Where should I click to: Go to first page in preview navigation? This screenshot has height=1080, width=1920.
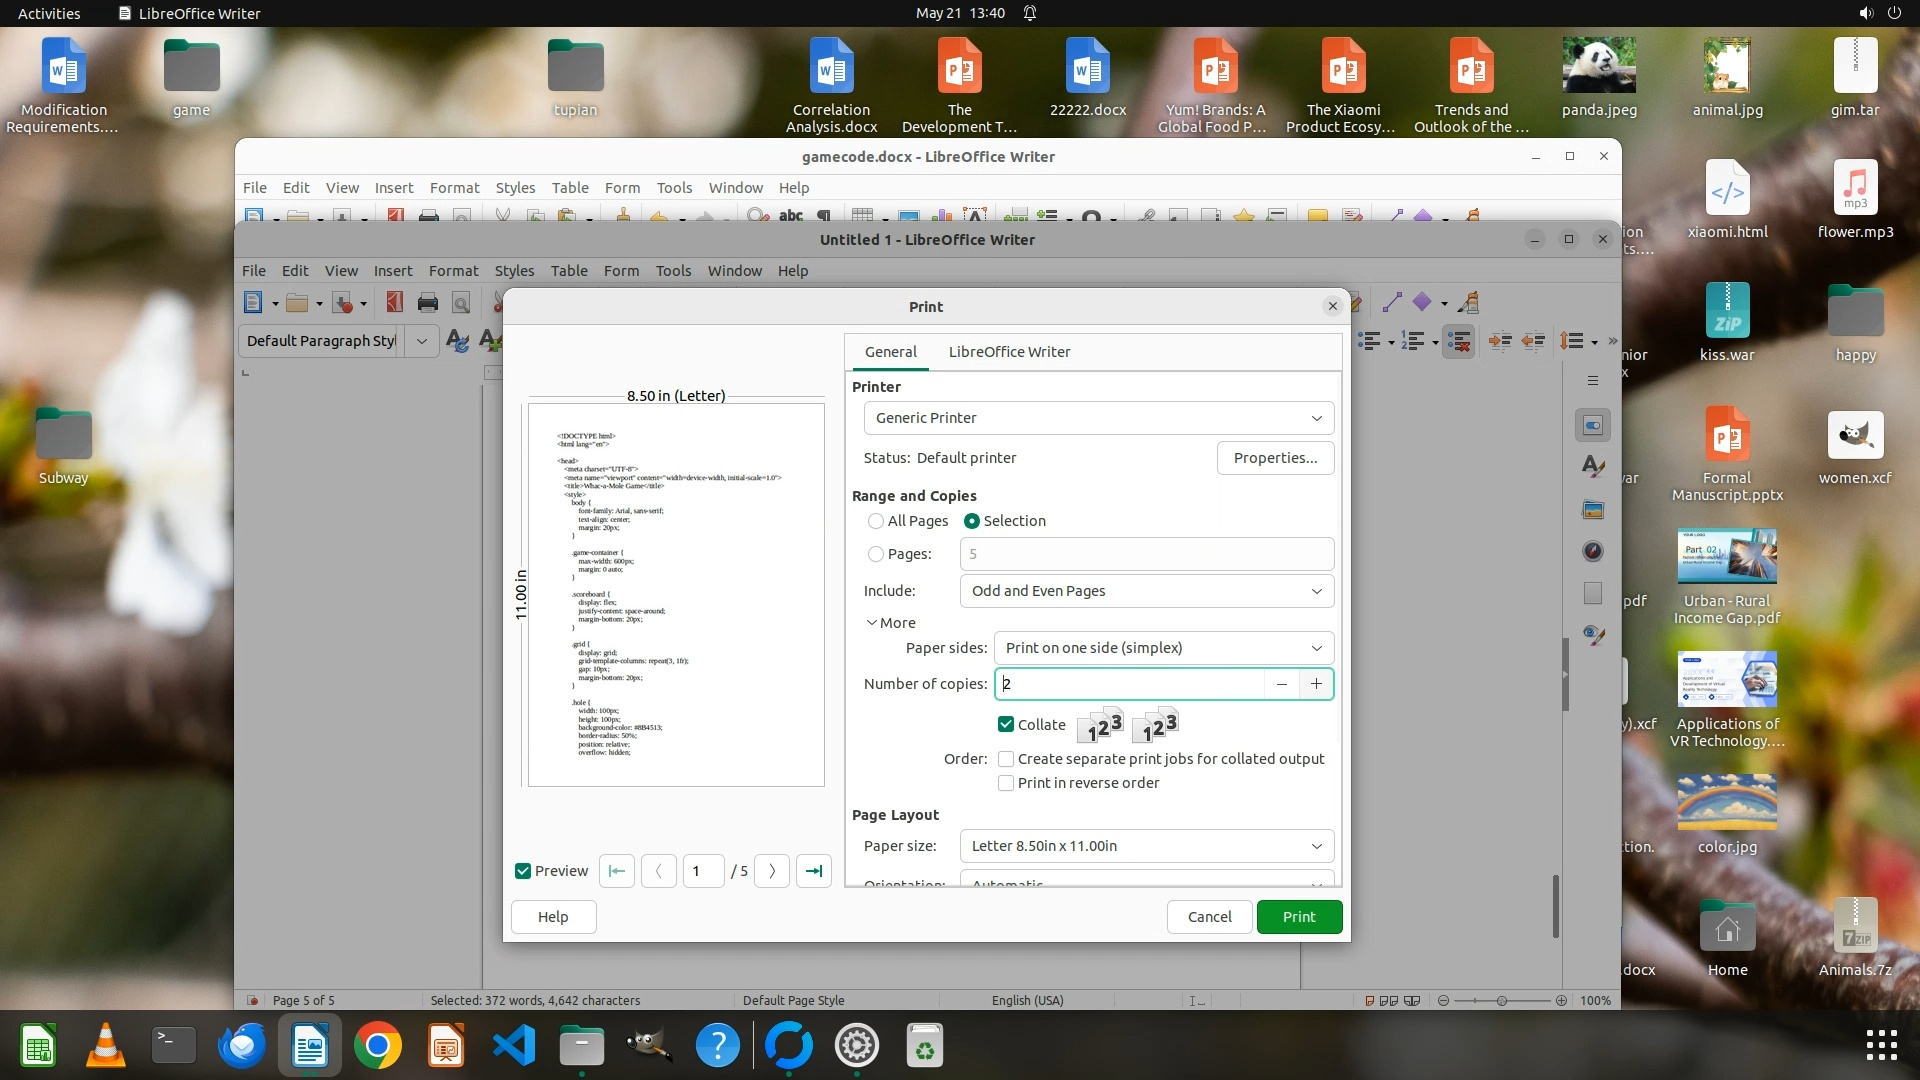(x=617, y=871)
